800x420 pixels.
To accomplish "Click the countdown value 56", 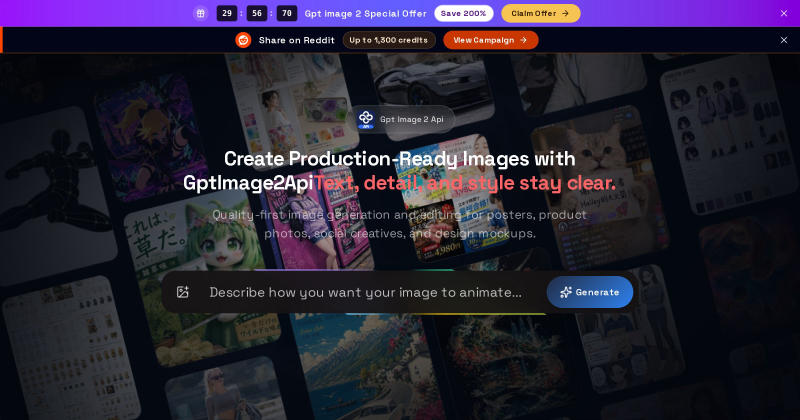I will (257, 13).
